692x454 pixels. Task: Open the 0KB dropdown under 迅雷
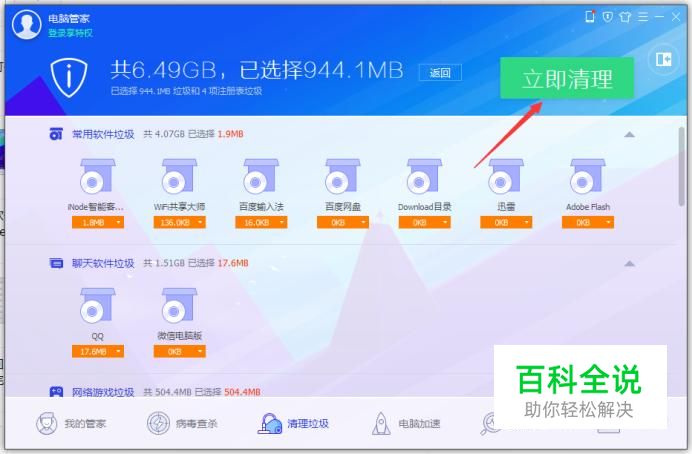point(506,222)
